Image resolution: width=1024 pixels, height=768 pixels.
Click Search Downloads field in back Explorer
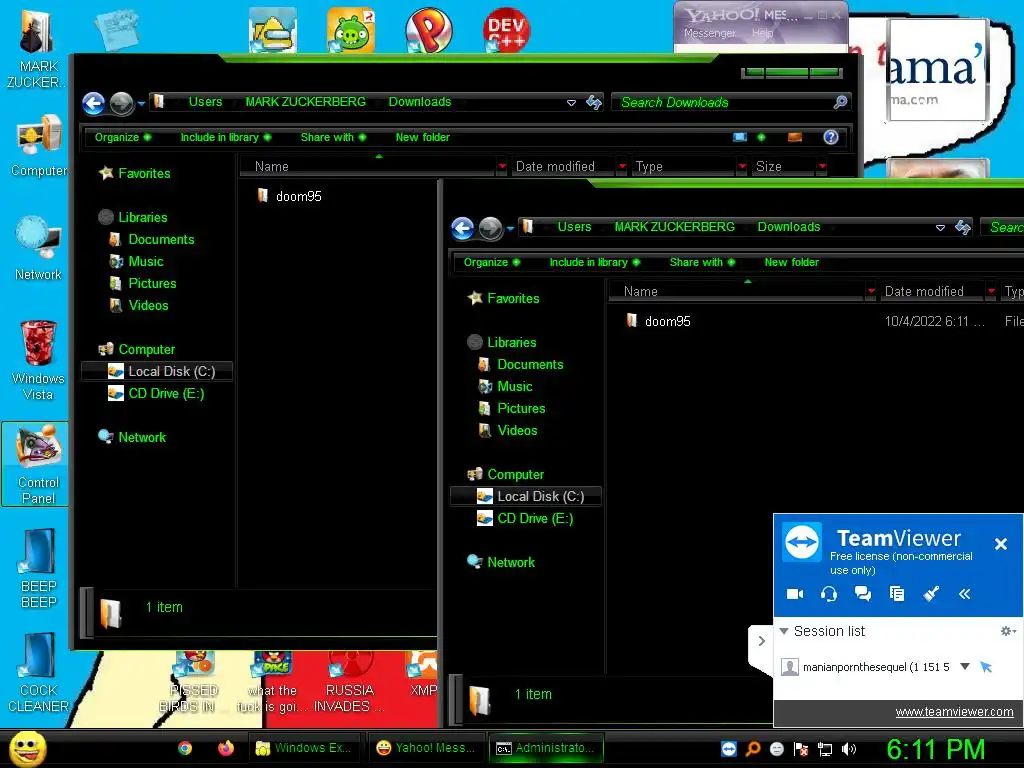pyautogui.click(x=731, y=102)
